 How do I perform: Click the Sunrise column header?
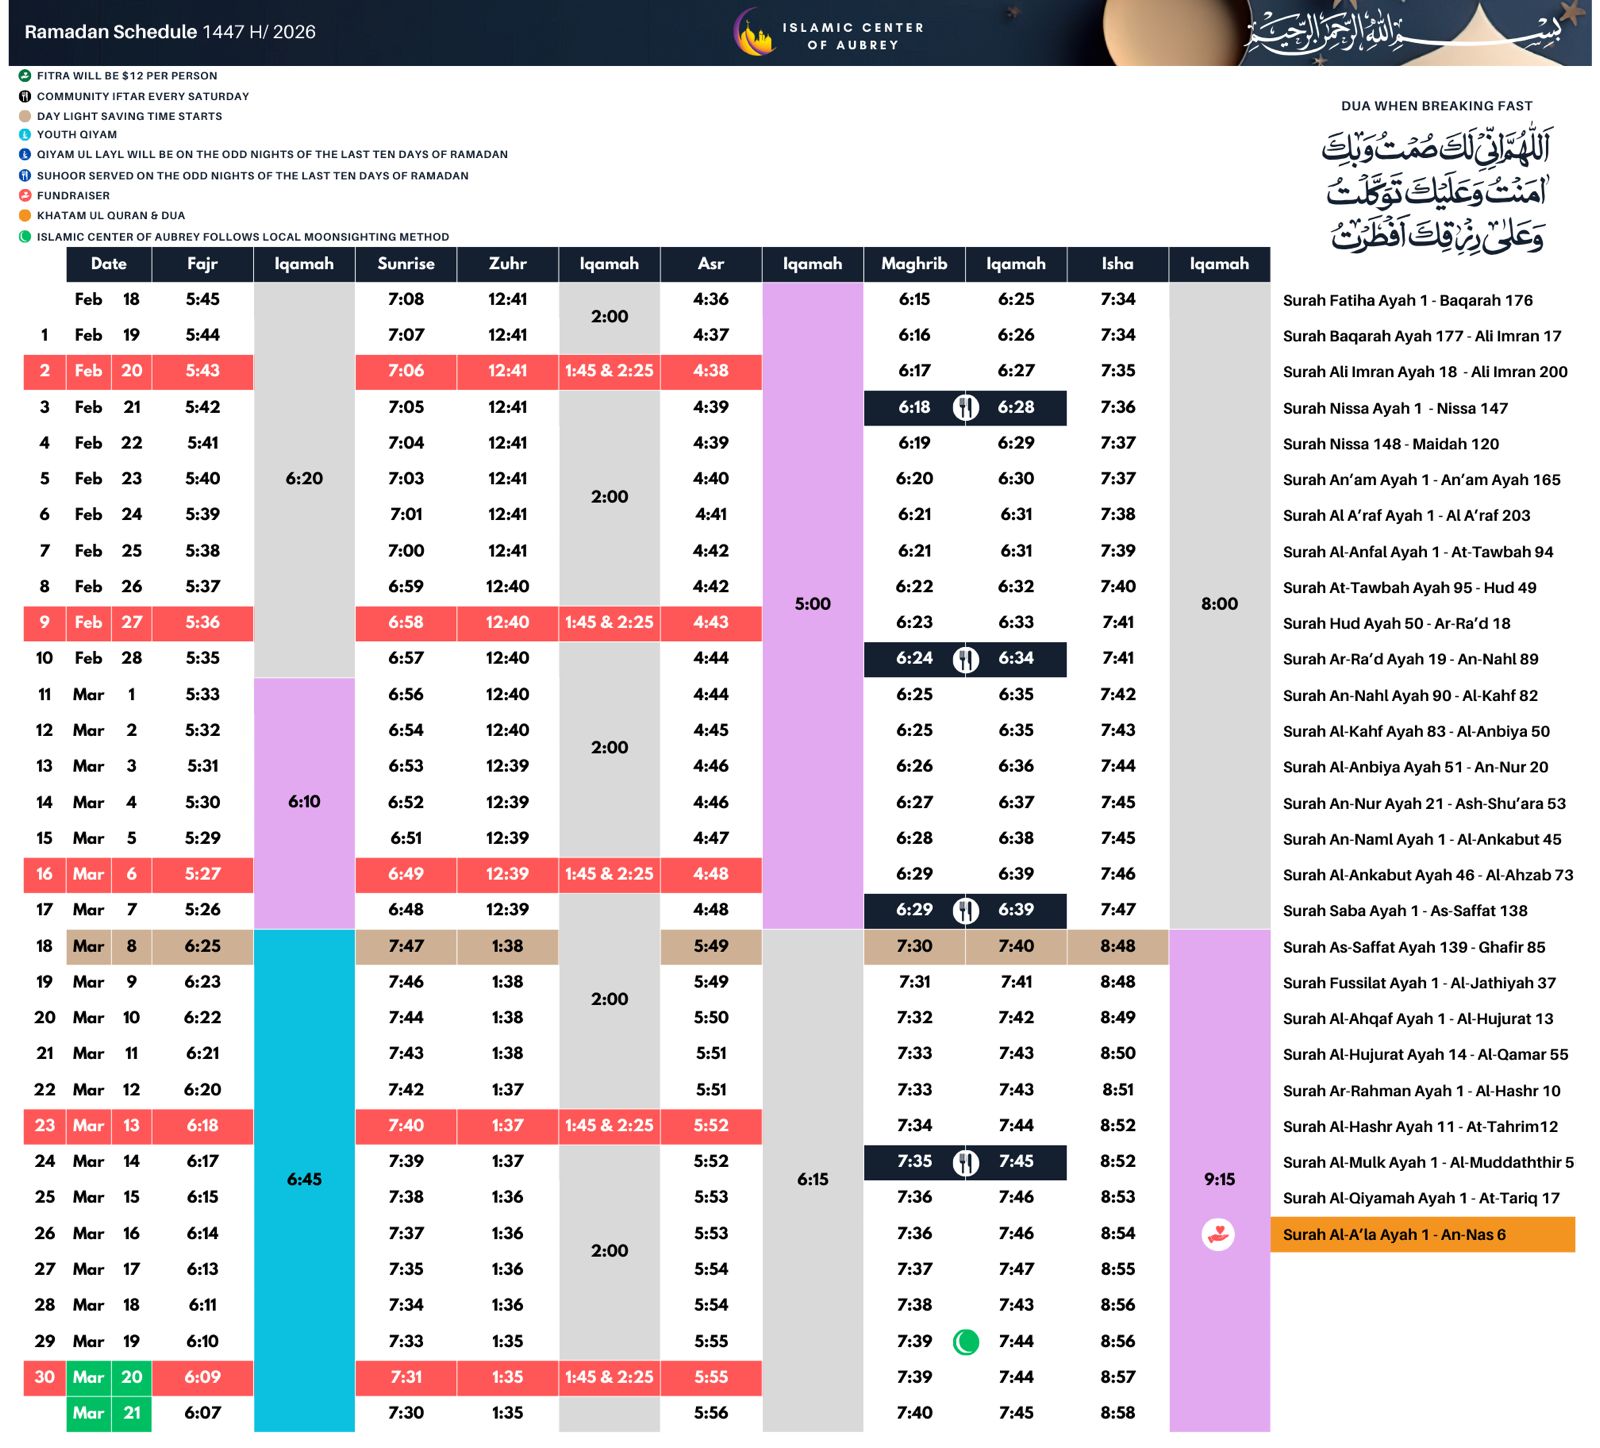coord(406,264)
